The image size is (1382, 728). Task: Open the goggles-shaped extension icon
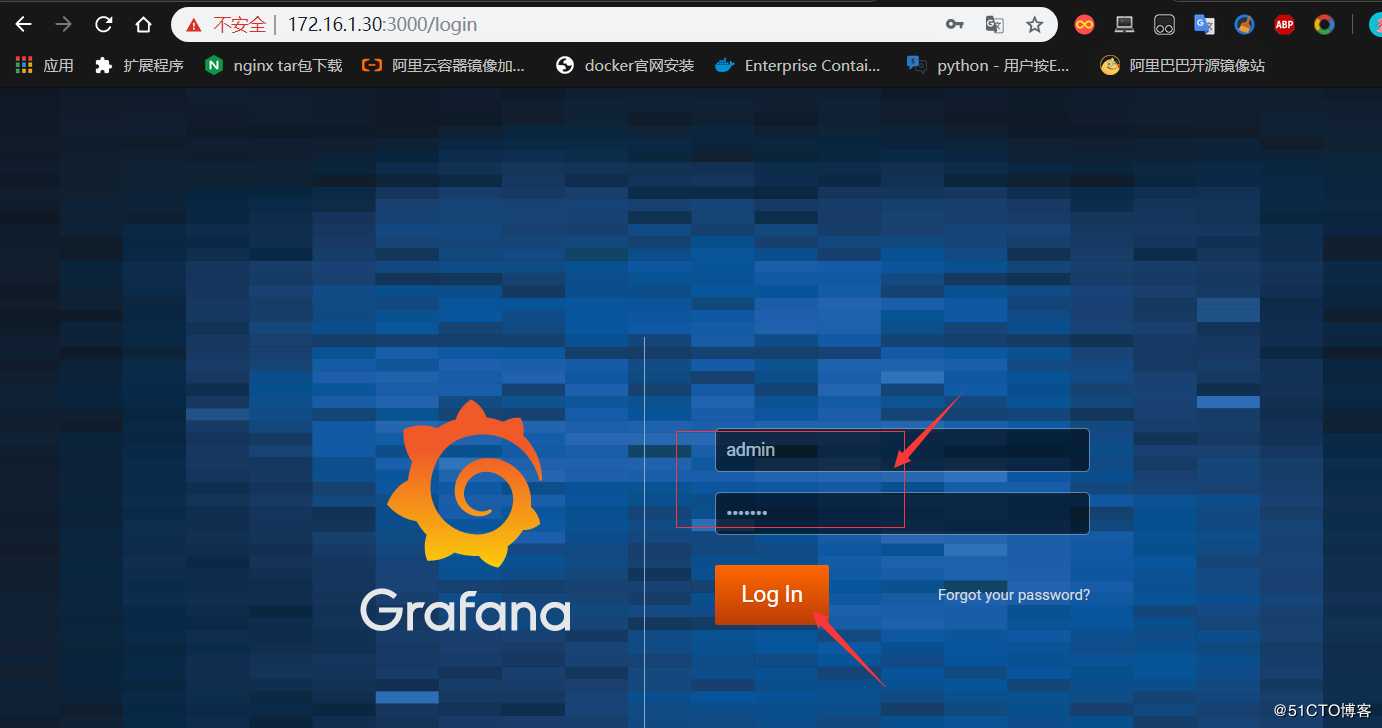coord(1164,24)
